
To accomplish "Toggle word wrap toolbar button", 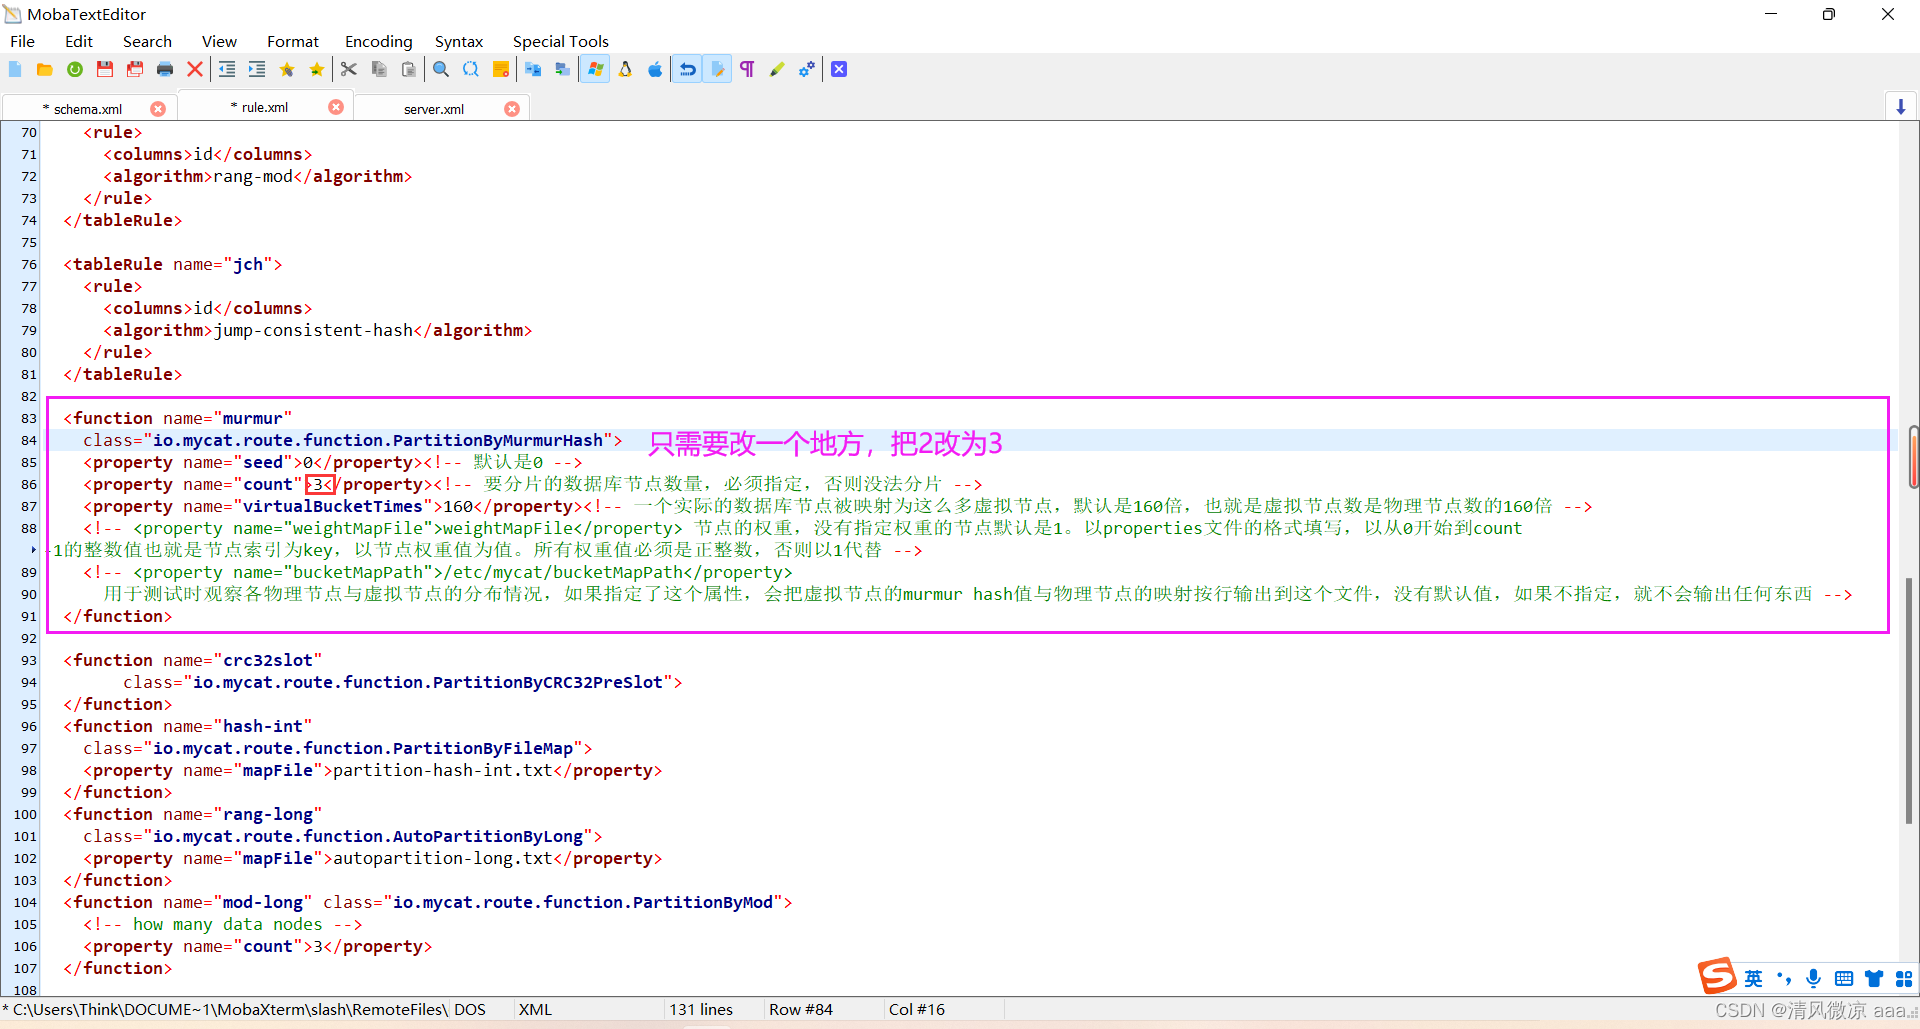I will [x=687, y=69].
